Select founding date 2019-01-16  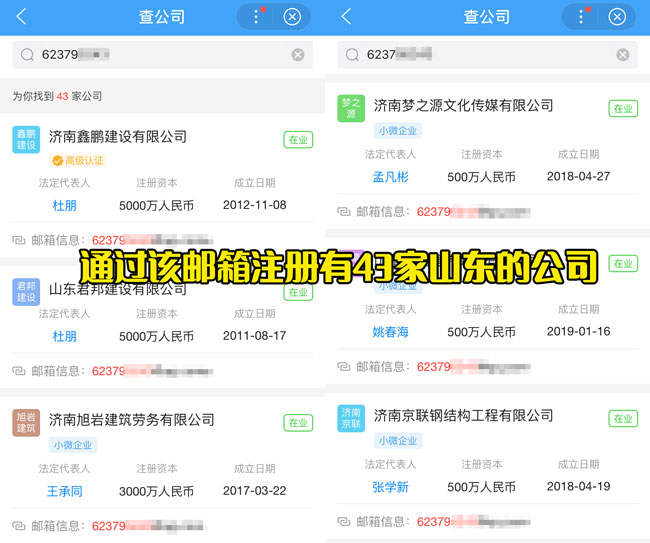click(578, 331)
